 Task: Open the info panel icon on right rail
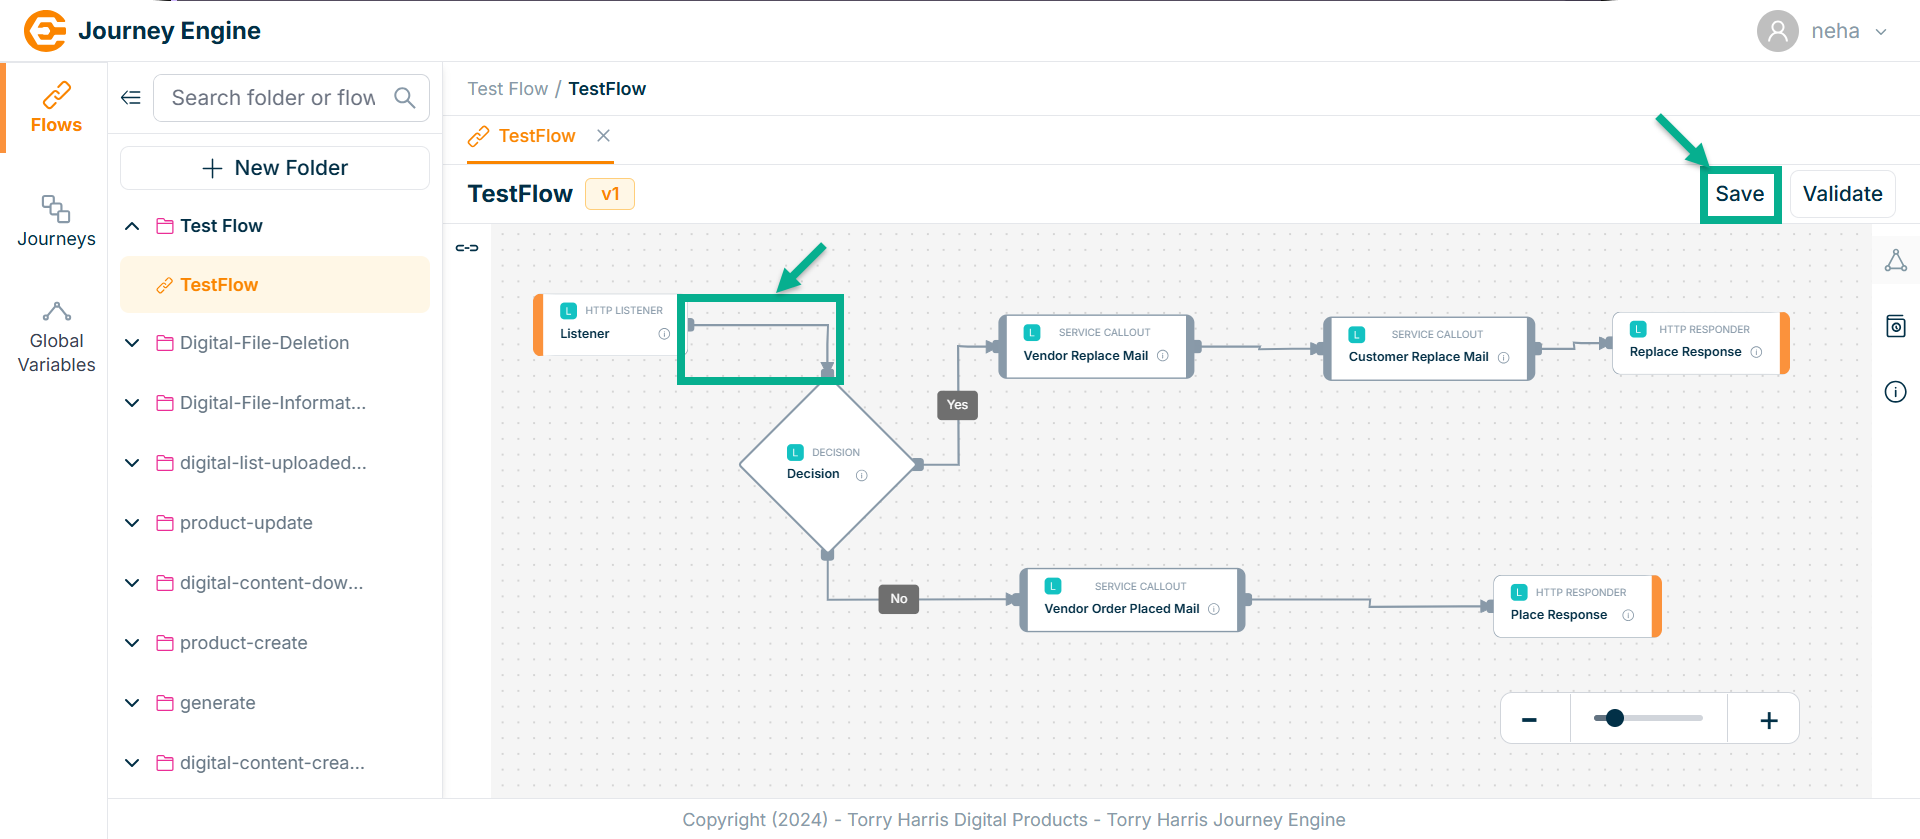click(1895, 392)
